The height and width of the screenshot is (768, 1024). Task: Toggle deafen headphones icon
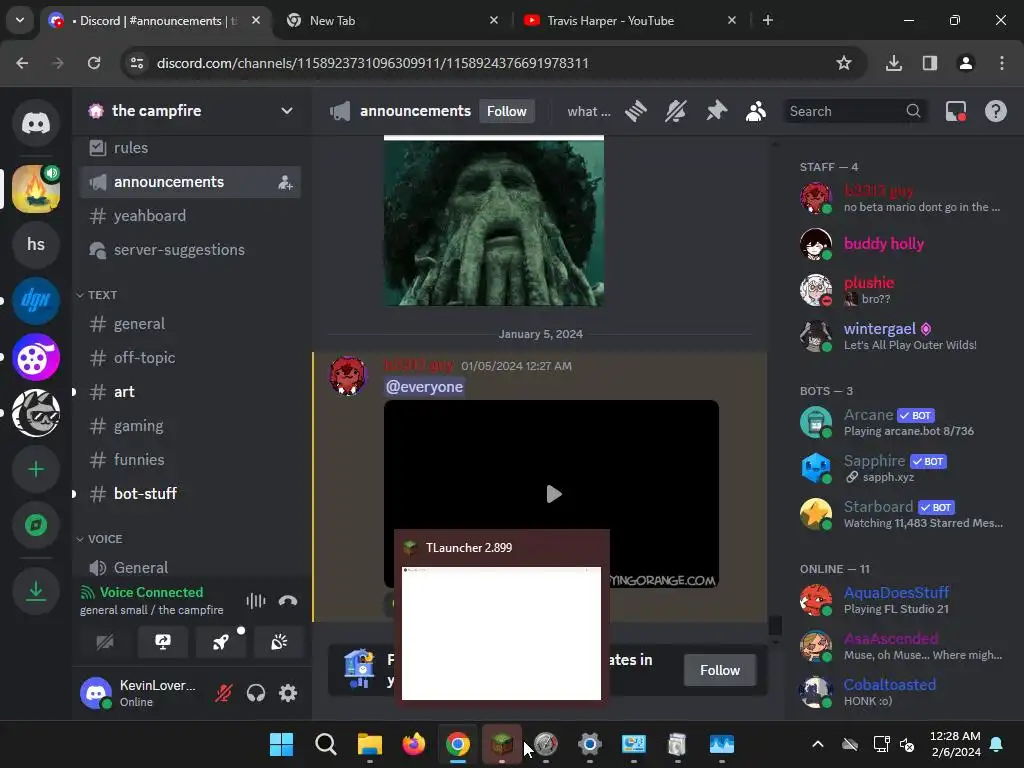256,693
